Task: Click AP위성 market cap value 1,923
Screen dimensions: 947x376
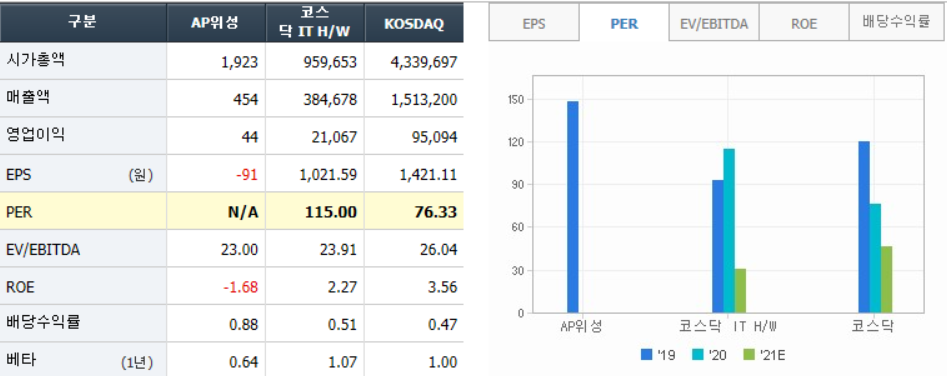Action: 240,62
